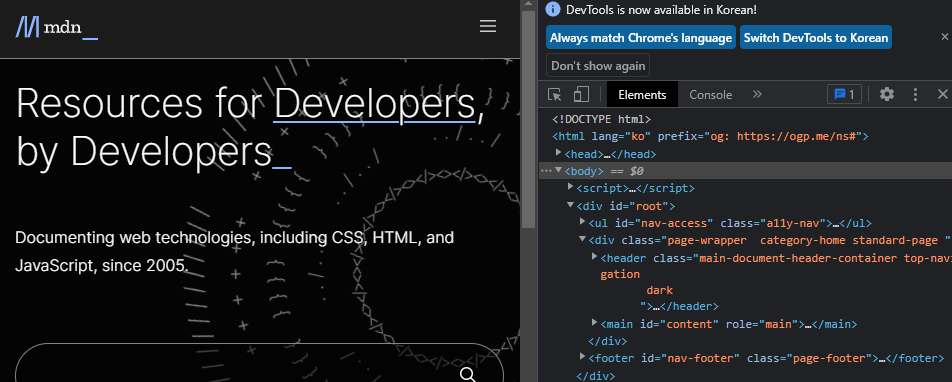Screen dimensions: 952x382
Task: Collapse the page-wrapper div node
Action: click(583, 240)
